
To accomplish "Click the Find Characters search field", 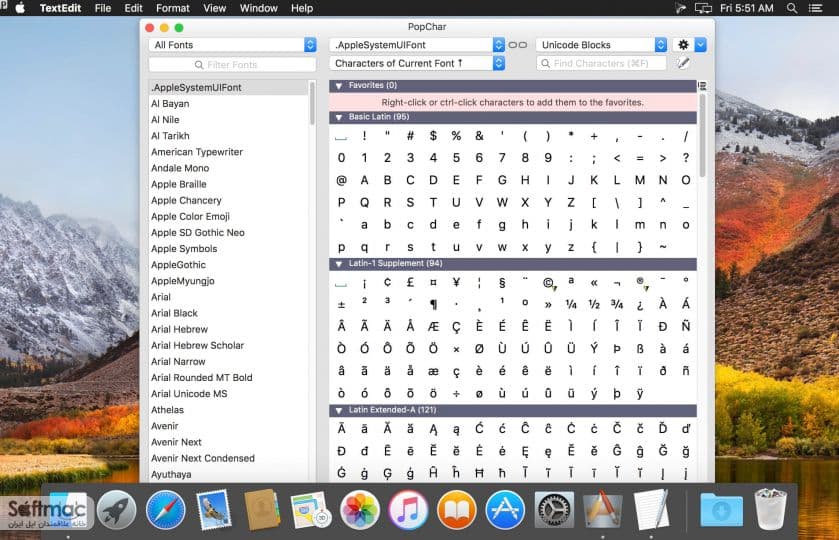I will point(601,63).
